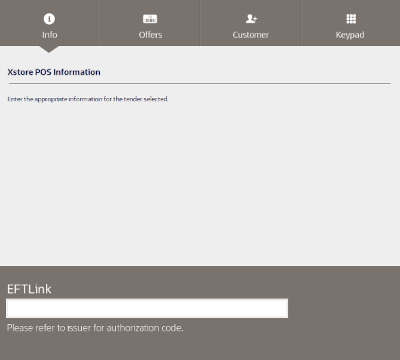Click the Offers gift card icon
Image resolution: width=400 pixels, height=360 pixels.
pos(150,19)
